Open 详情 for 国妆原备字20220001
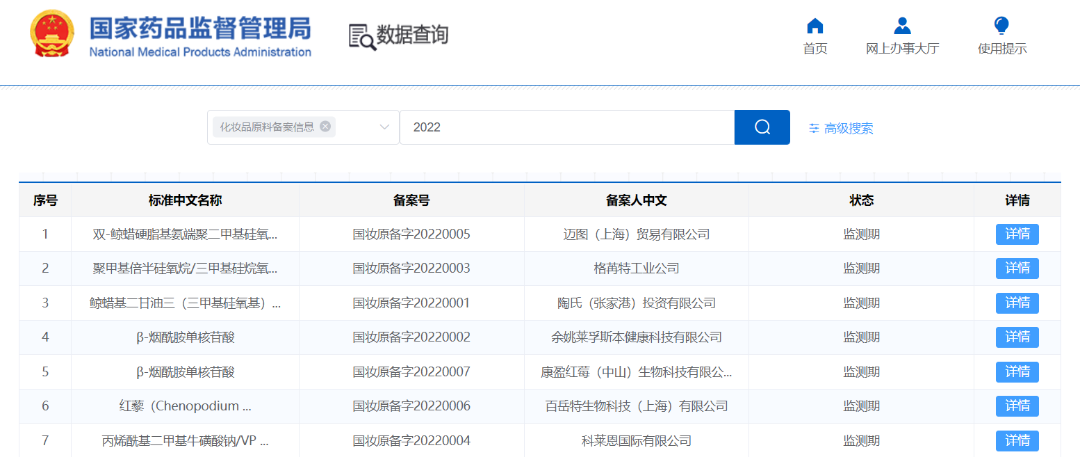 pyautogui.click(x=1017, y=303)
